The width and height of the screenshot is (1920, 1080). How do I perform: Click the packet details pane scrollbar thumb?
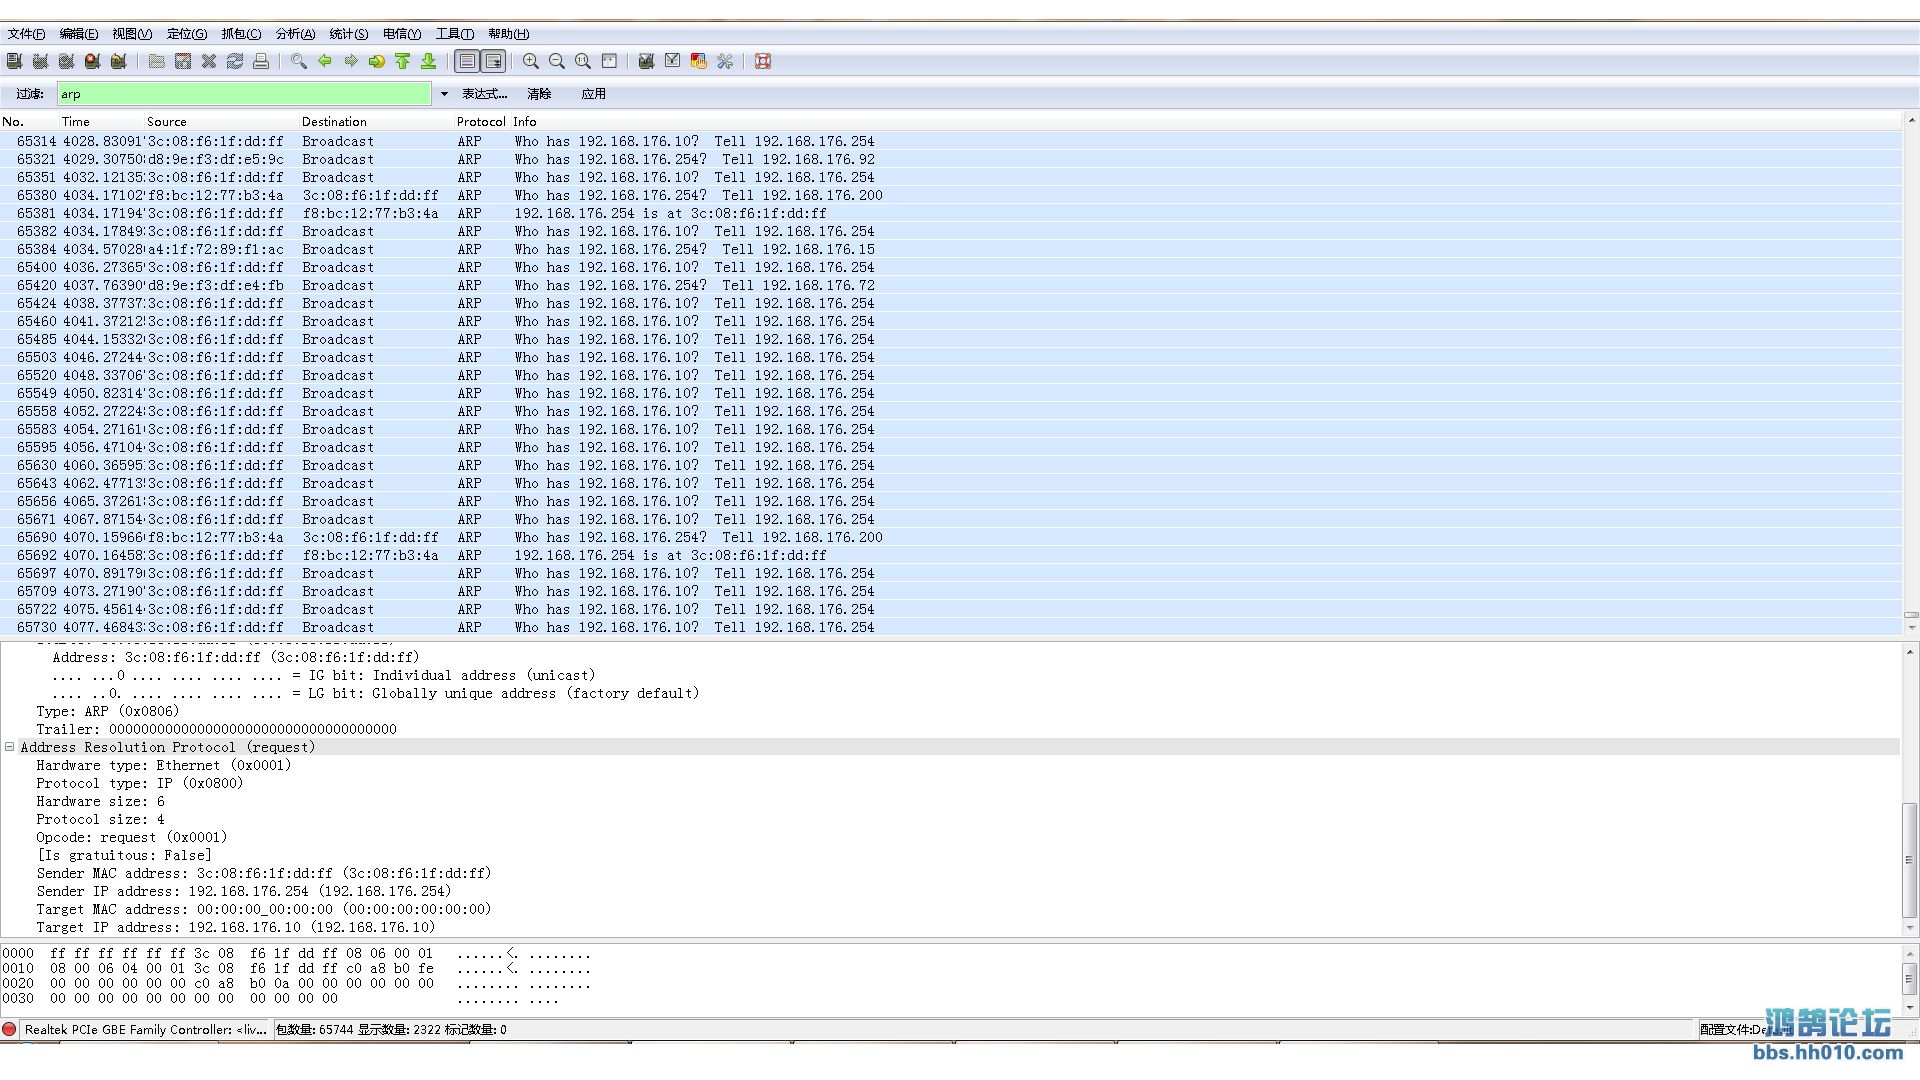[x=1911, y=860]
